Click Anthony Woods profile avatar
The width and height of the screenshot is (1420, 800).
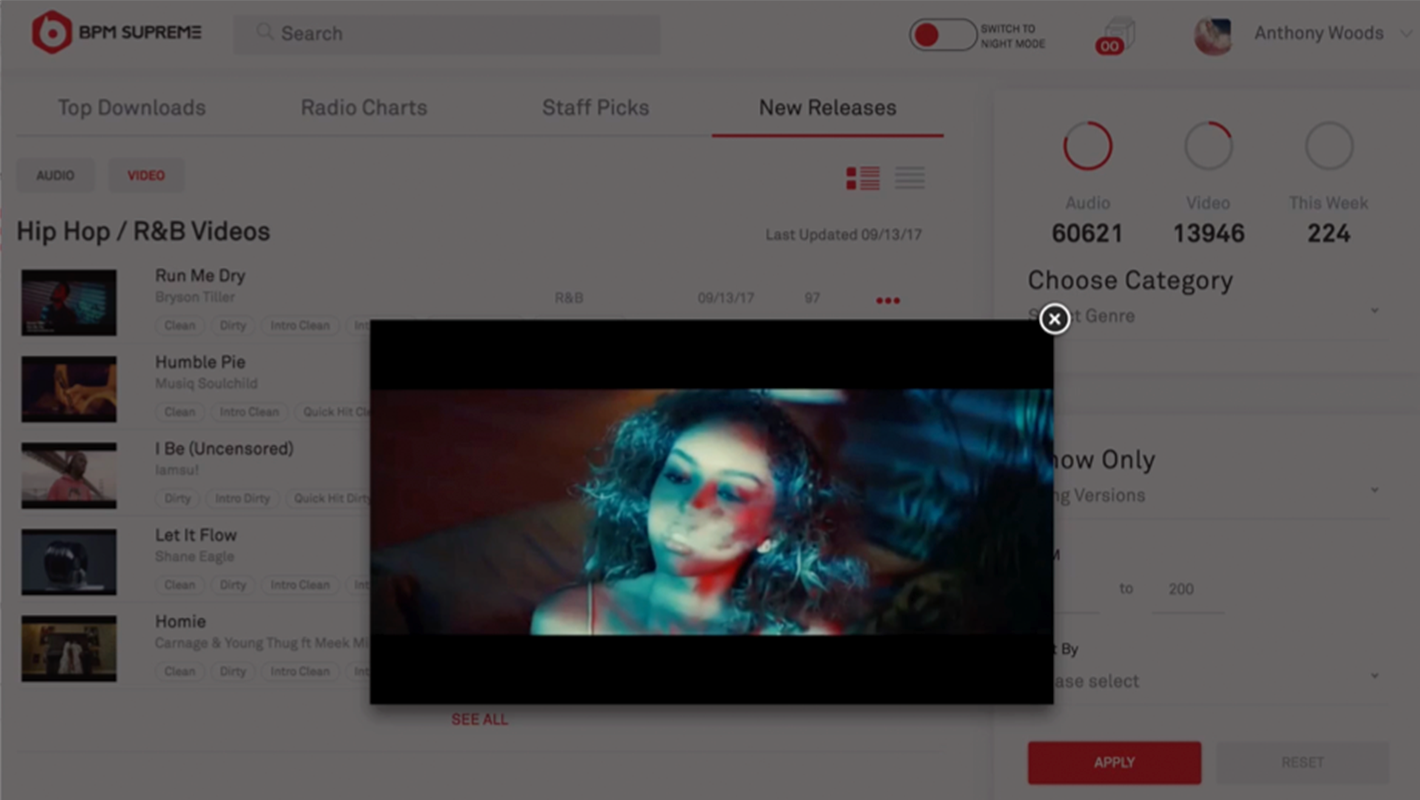coord(1213,35)
